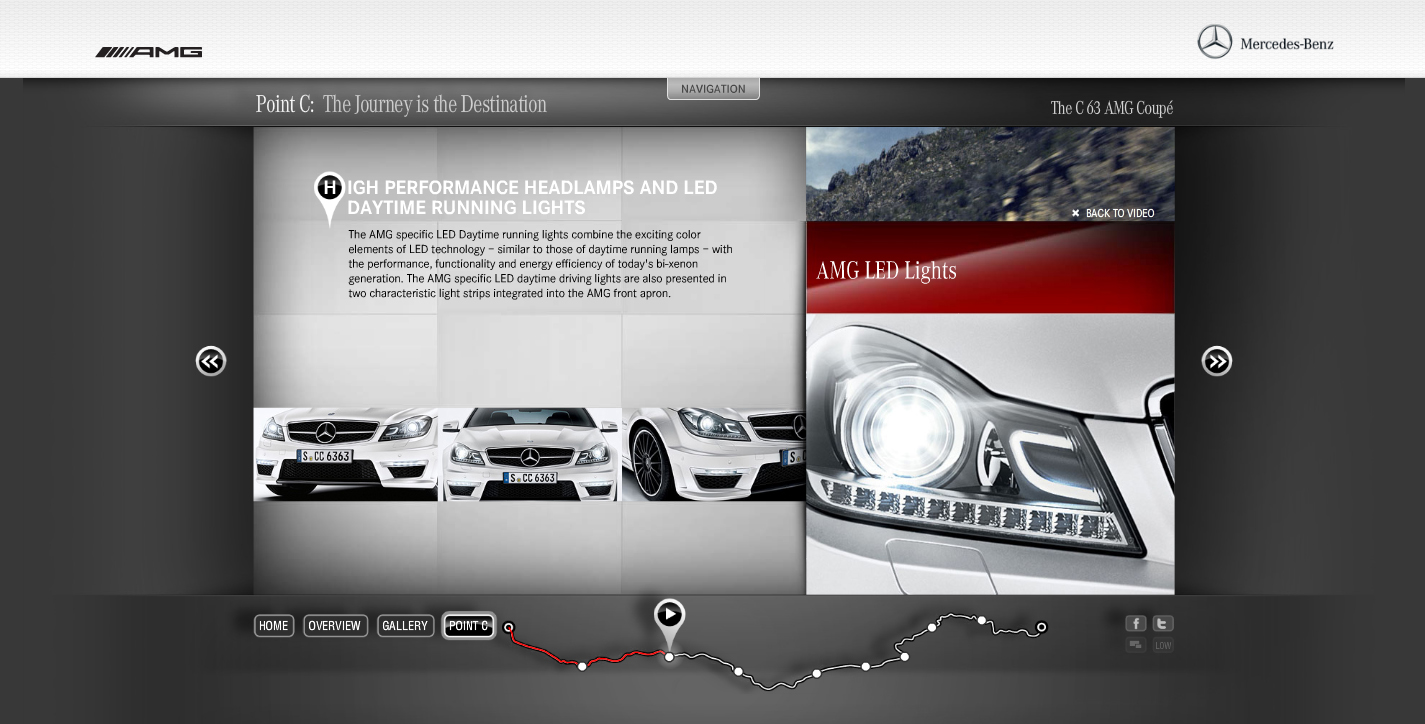Toggle the fullscreen window icon

coord(1135,645)
